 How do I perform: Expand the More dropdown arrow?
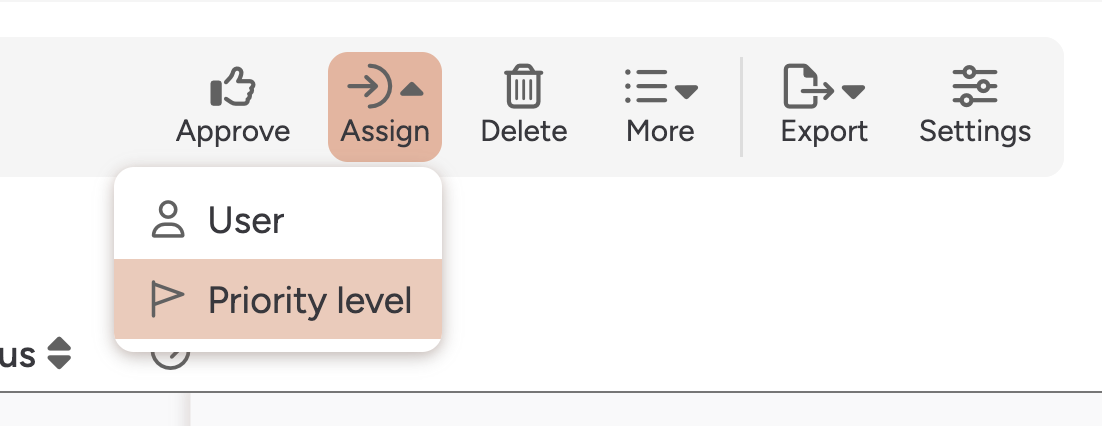(686, 92)
